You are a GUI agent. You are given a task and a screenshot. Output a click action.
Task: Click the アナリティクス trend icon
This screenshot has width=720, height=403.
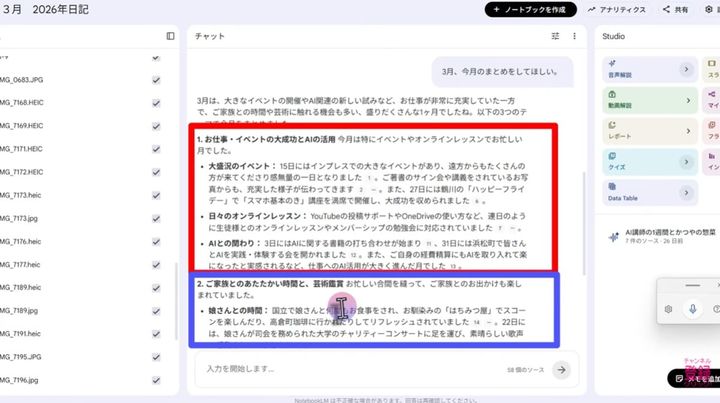coord(591,9)
